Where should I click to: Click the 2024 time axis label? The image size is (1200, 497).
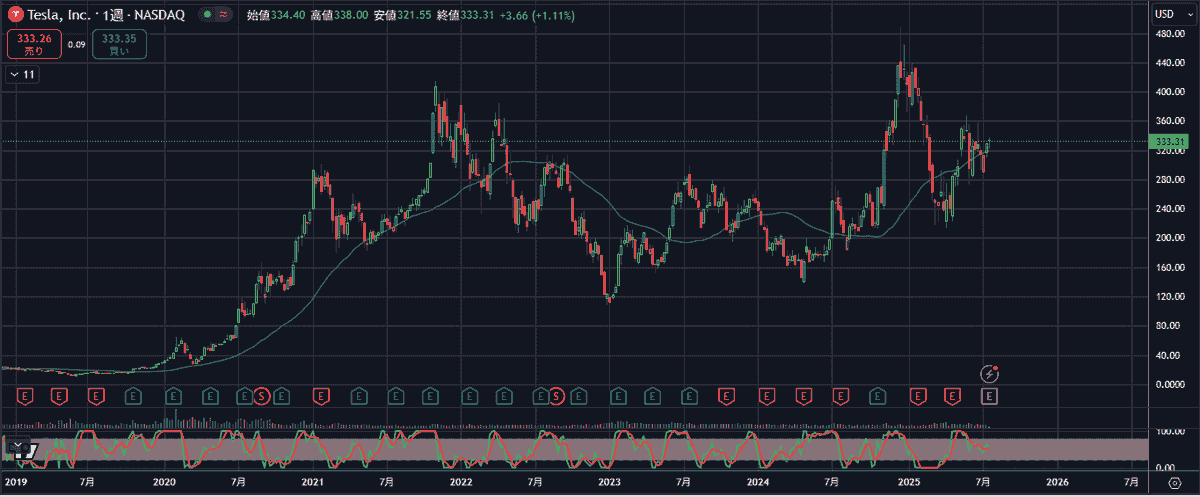758,482
